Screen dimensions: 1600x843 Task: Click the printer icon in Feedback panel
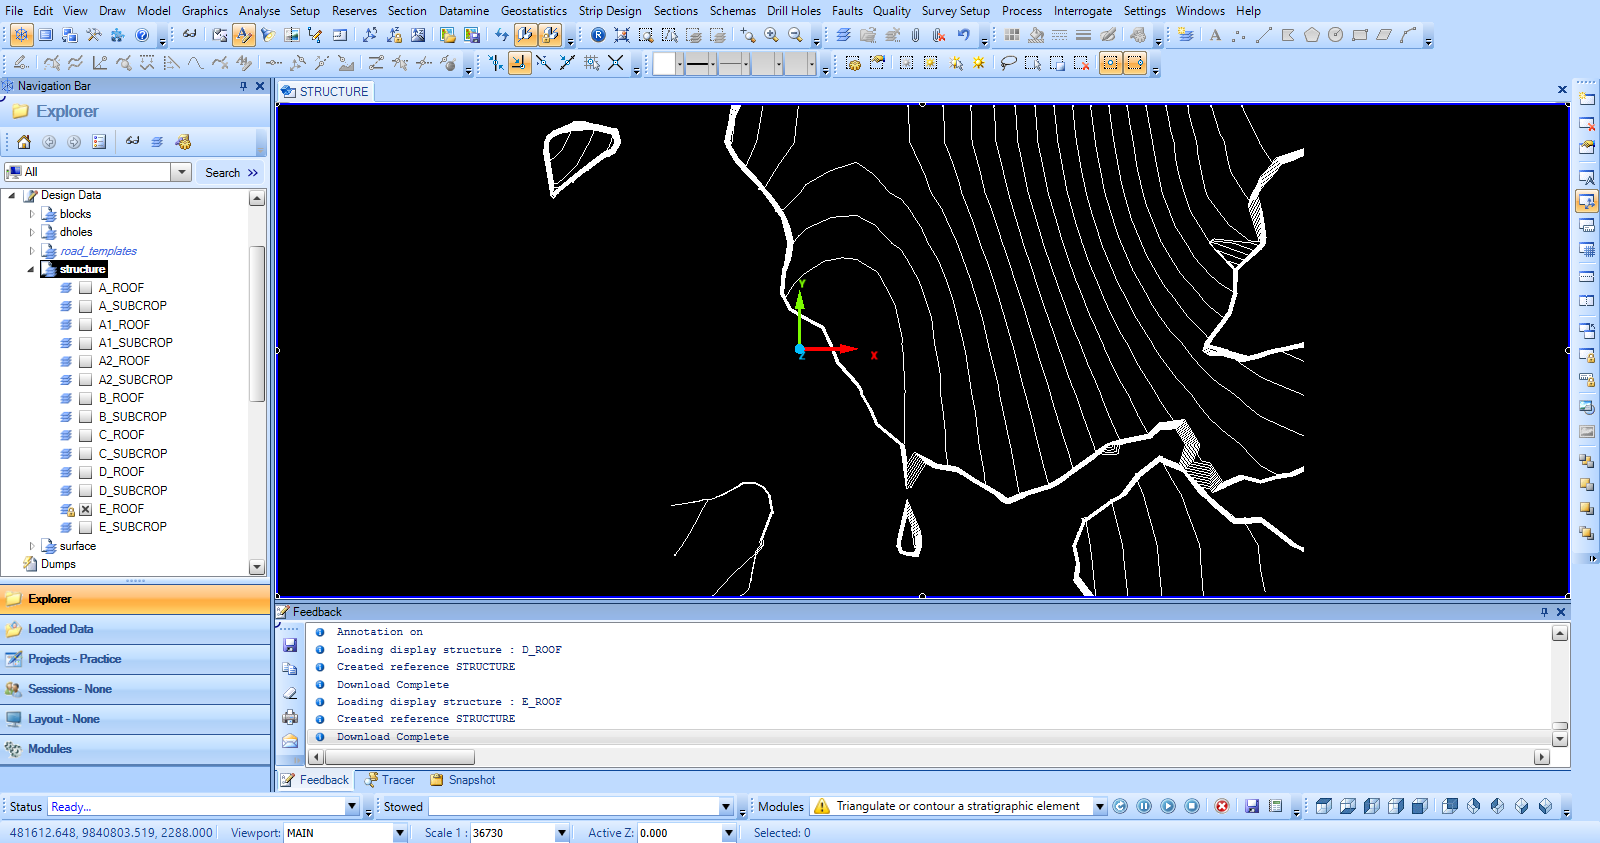click(290, 717)
